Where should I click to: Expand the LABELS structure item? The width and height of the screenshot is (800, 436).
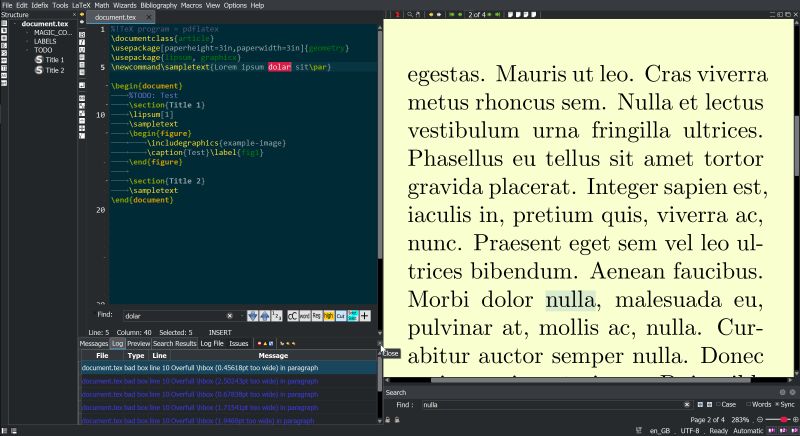point(28,41)
